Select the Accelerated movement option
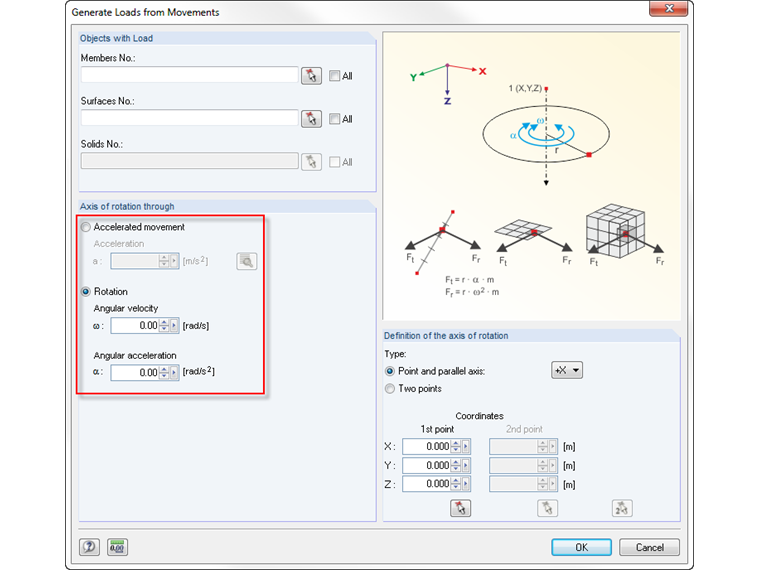Image resolution: width=760 pixels, height=570 pixels. pyautogui.click(x=86, y=227)
